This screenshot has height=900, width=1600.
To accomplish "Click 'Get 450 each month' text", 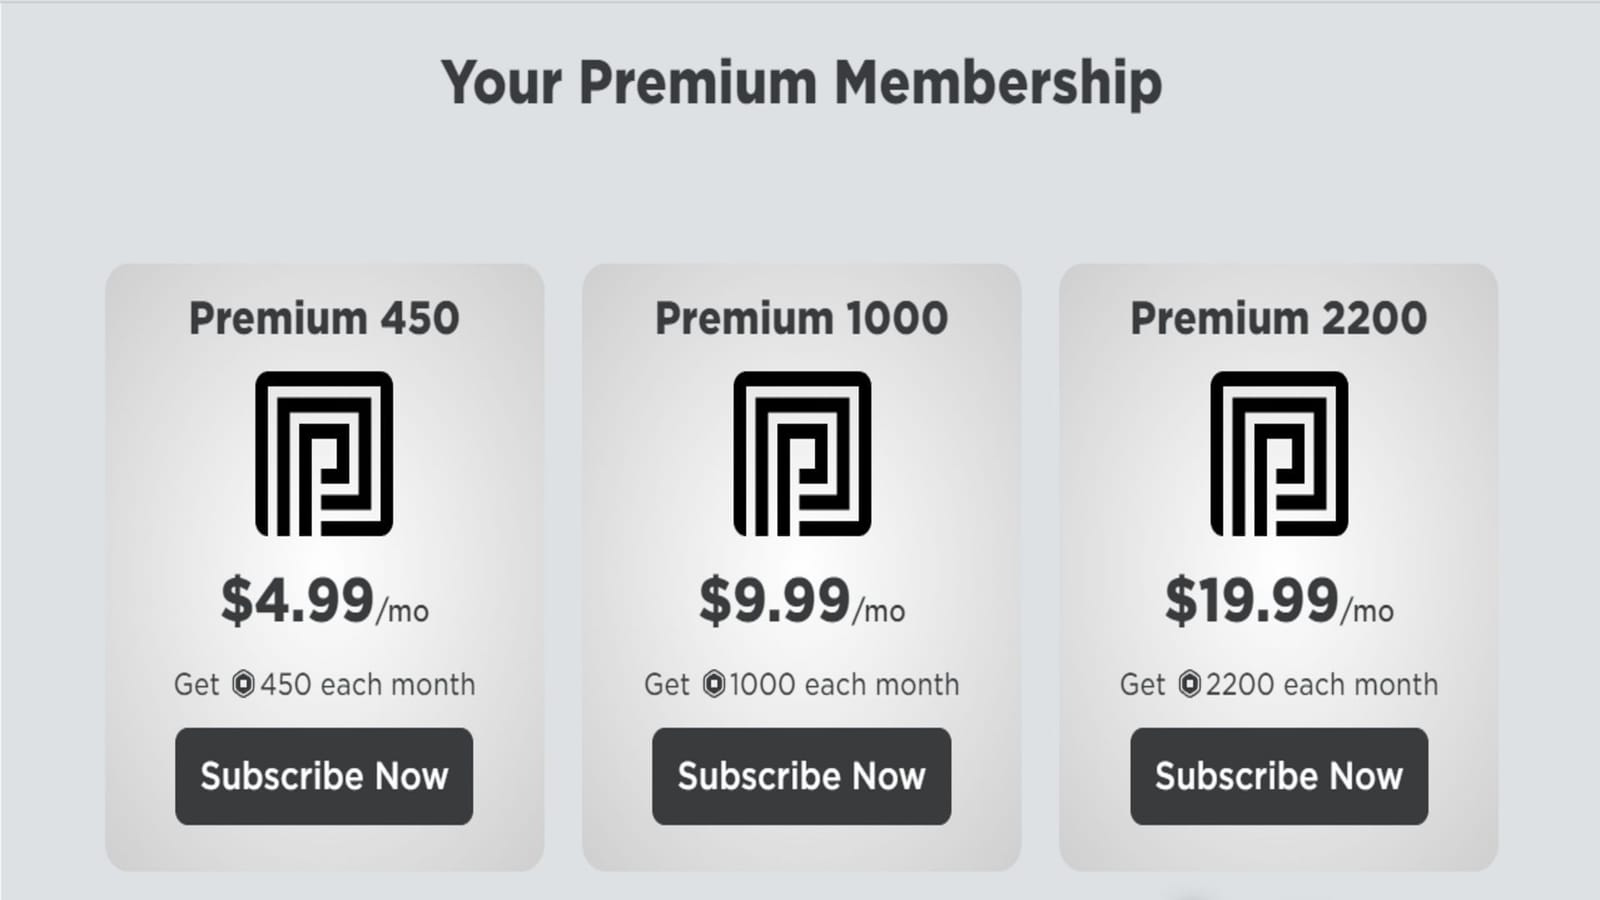I will 323,684.
